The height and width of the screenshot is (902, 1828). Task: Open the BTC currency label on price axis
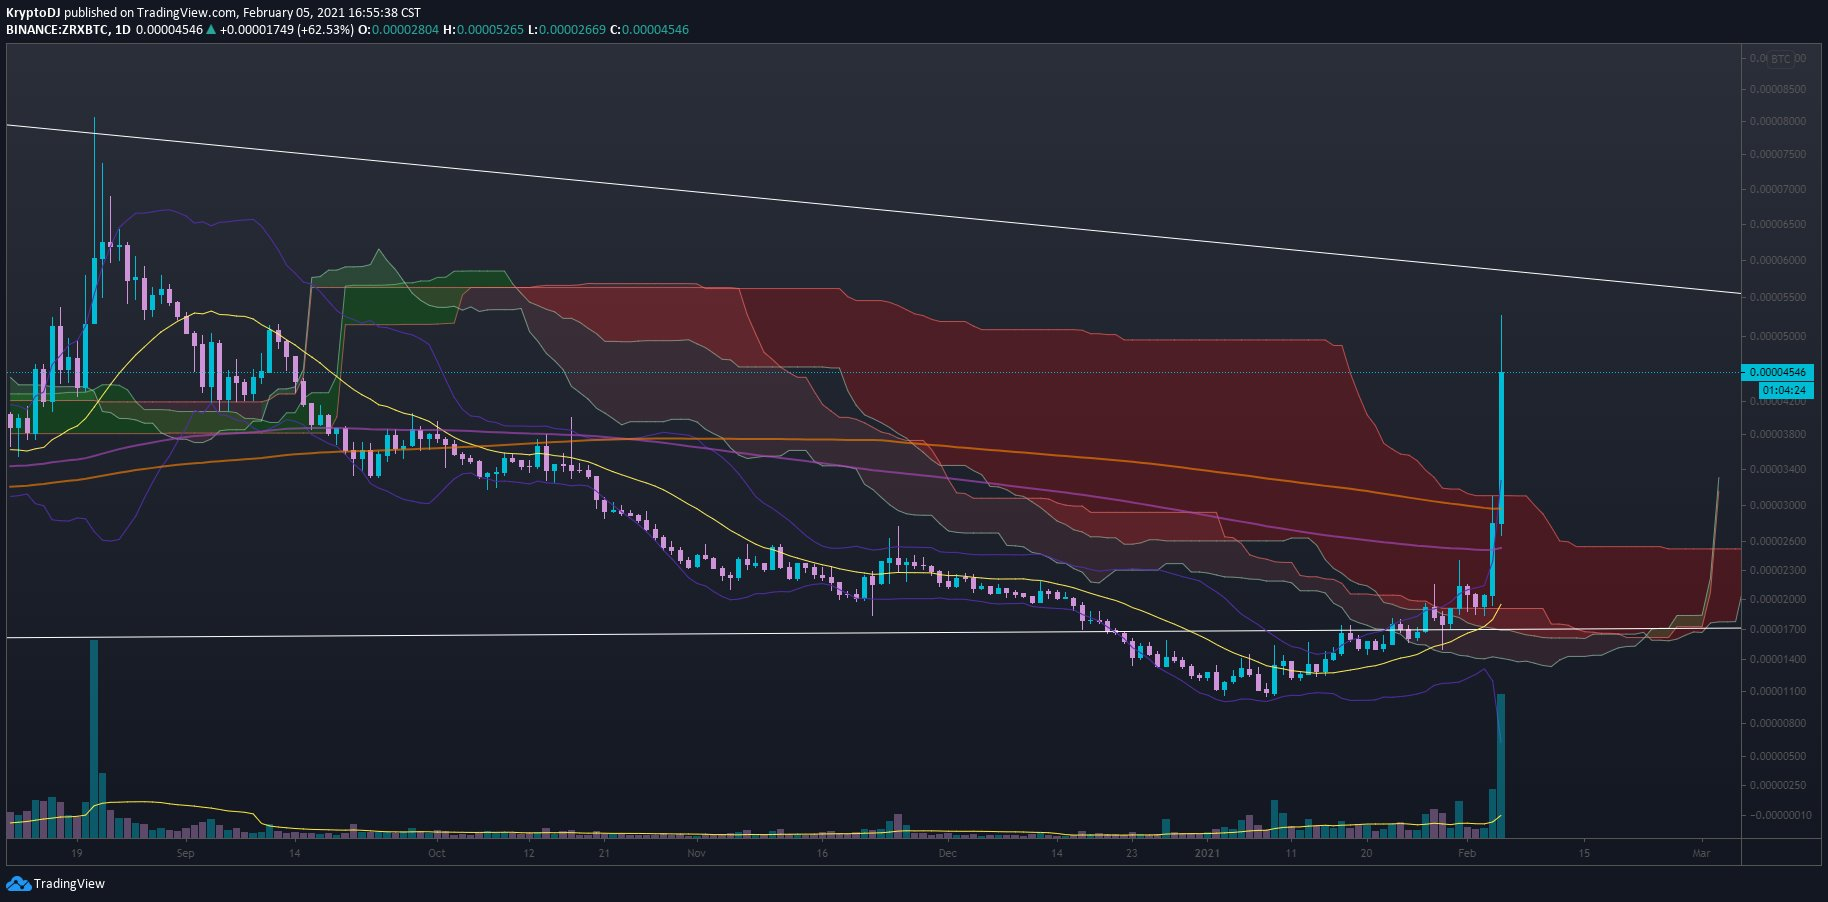click(x=1780, y=59)
